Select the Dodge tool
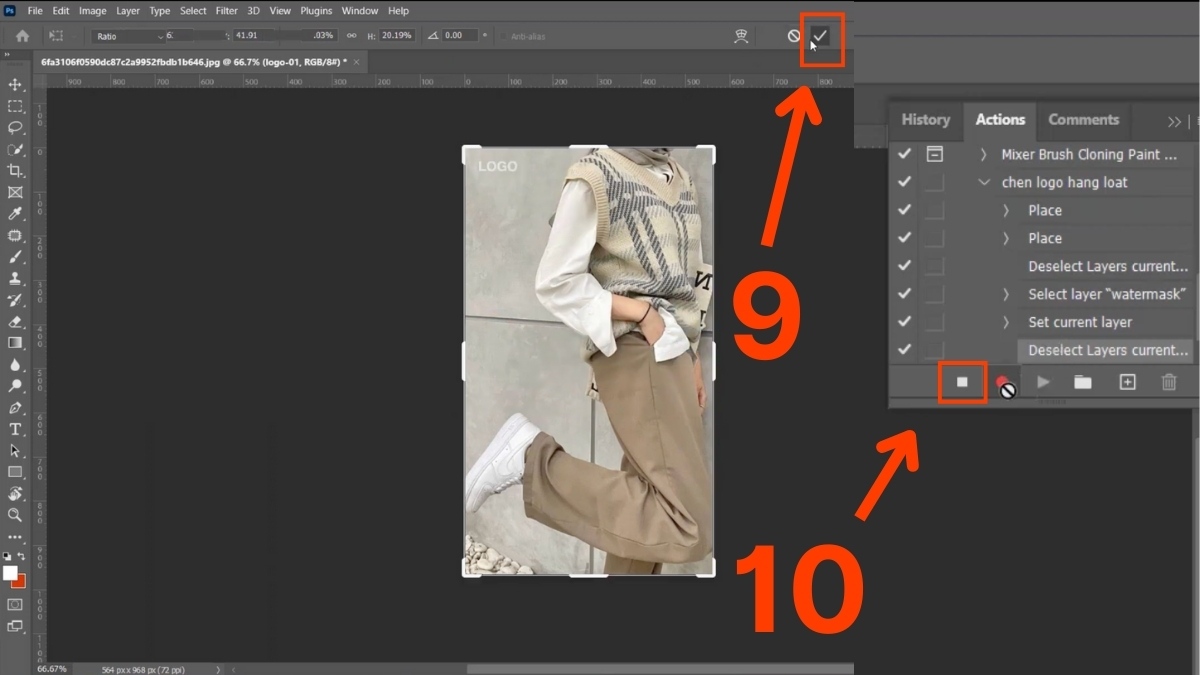The height and width of the screenshot is (675, 1200). tap(15, 386)
